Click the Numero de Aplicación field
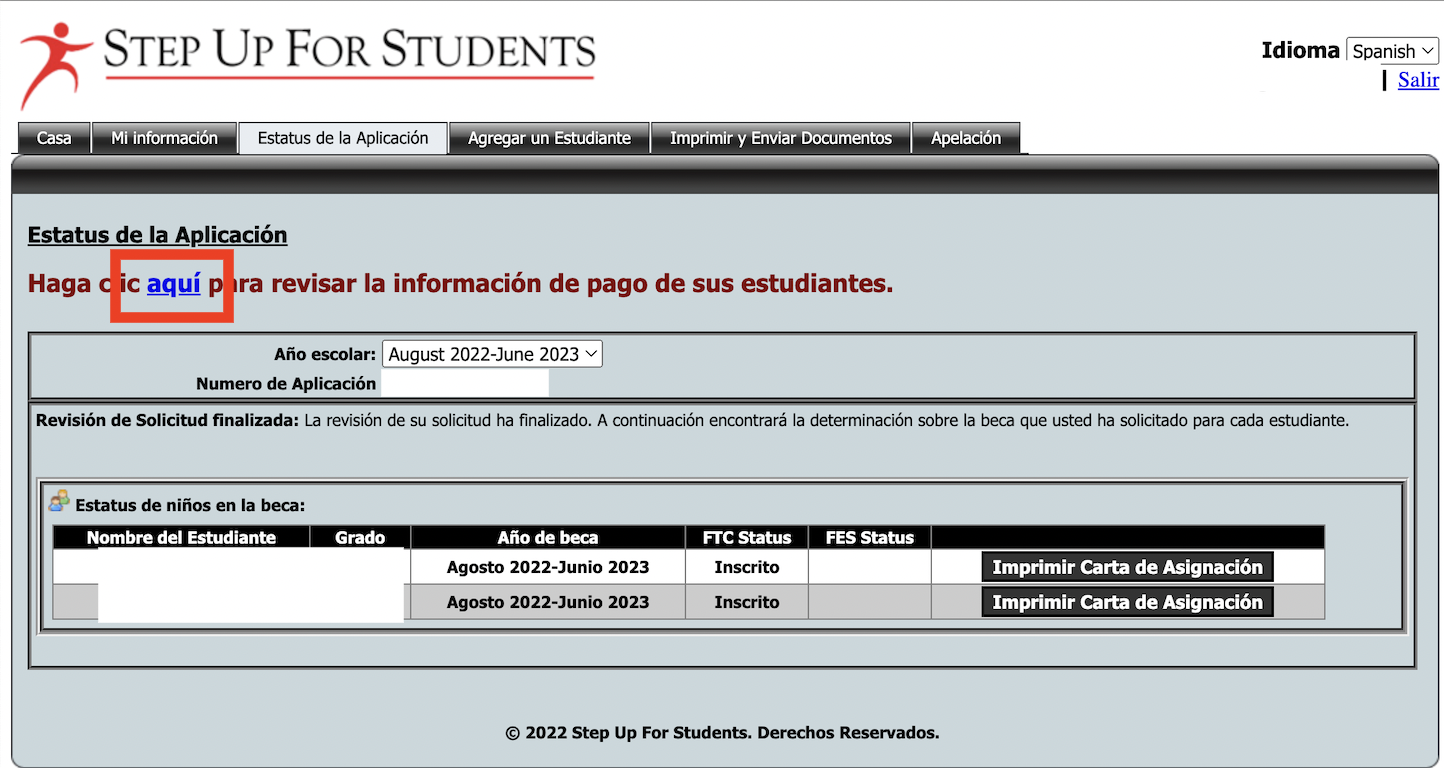Viewport: 1444px width, 768px height. click(465, 383)
